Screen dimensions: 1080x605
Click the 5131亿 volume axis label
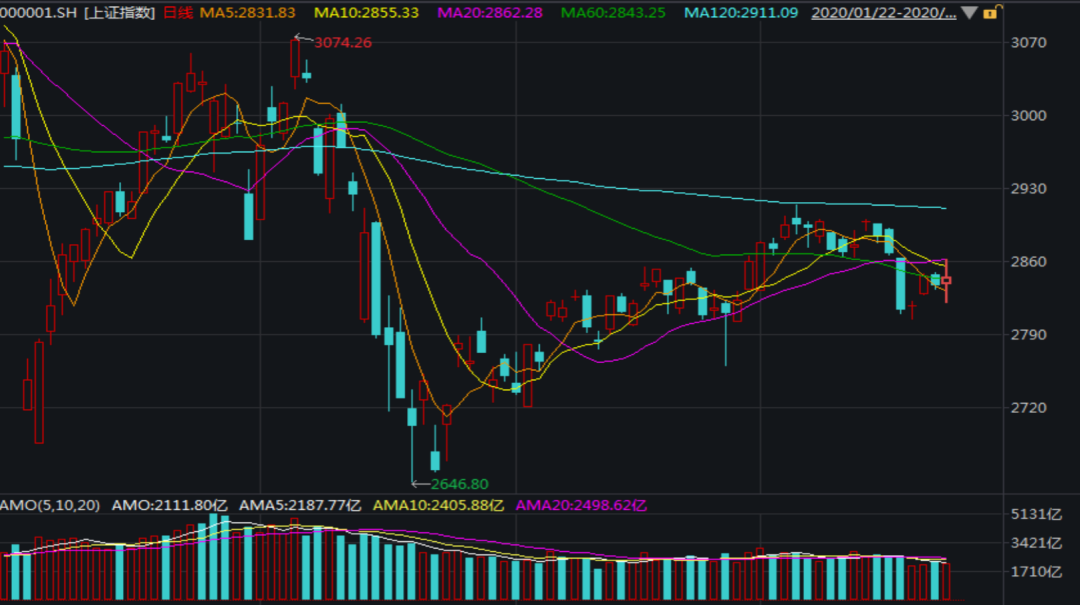1036,514
